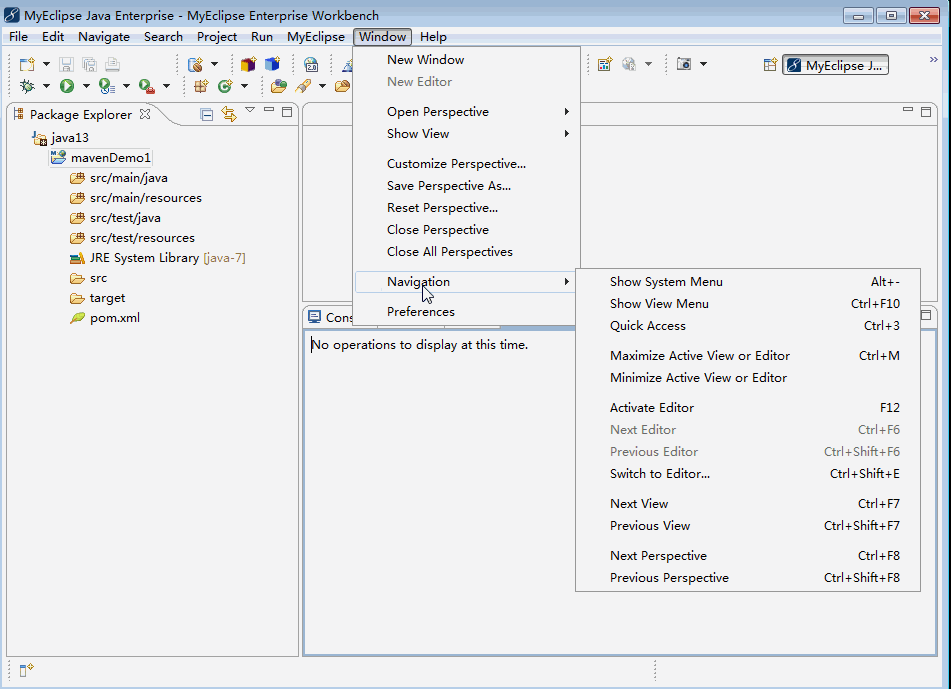Expand the External Tools dropdown arrow
This screenshot has height=689, width=951.
pyautogui.click(x=166, y=86)
